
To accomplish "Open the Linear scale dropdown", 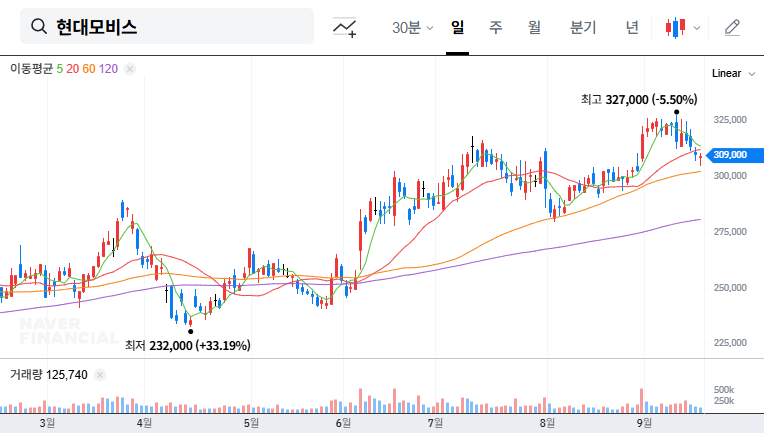I will tap(733, 74).
